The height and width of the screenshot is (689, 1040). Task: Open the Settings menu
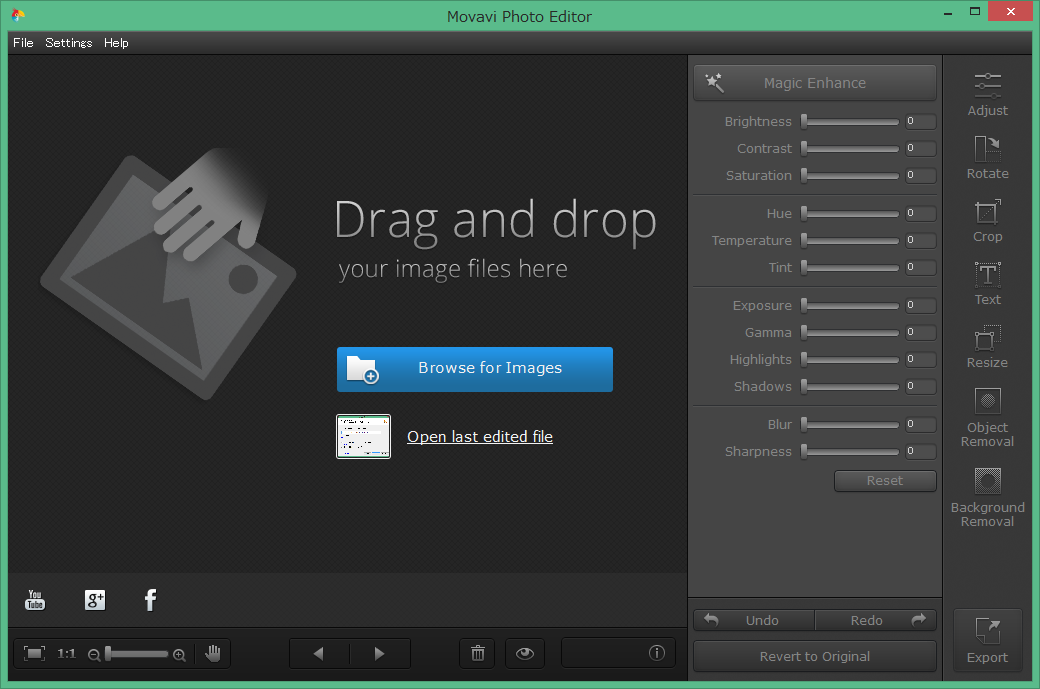pyautogui.click(x=68, y=43)
